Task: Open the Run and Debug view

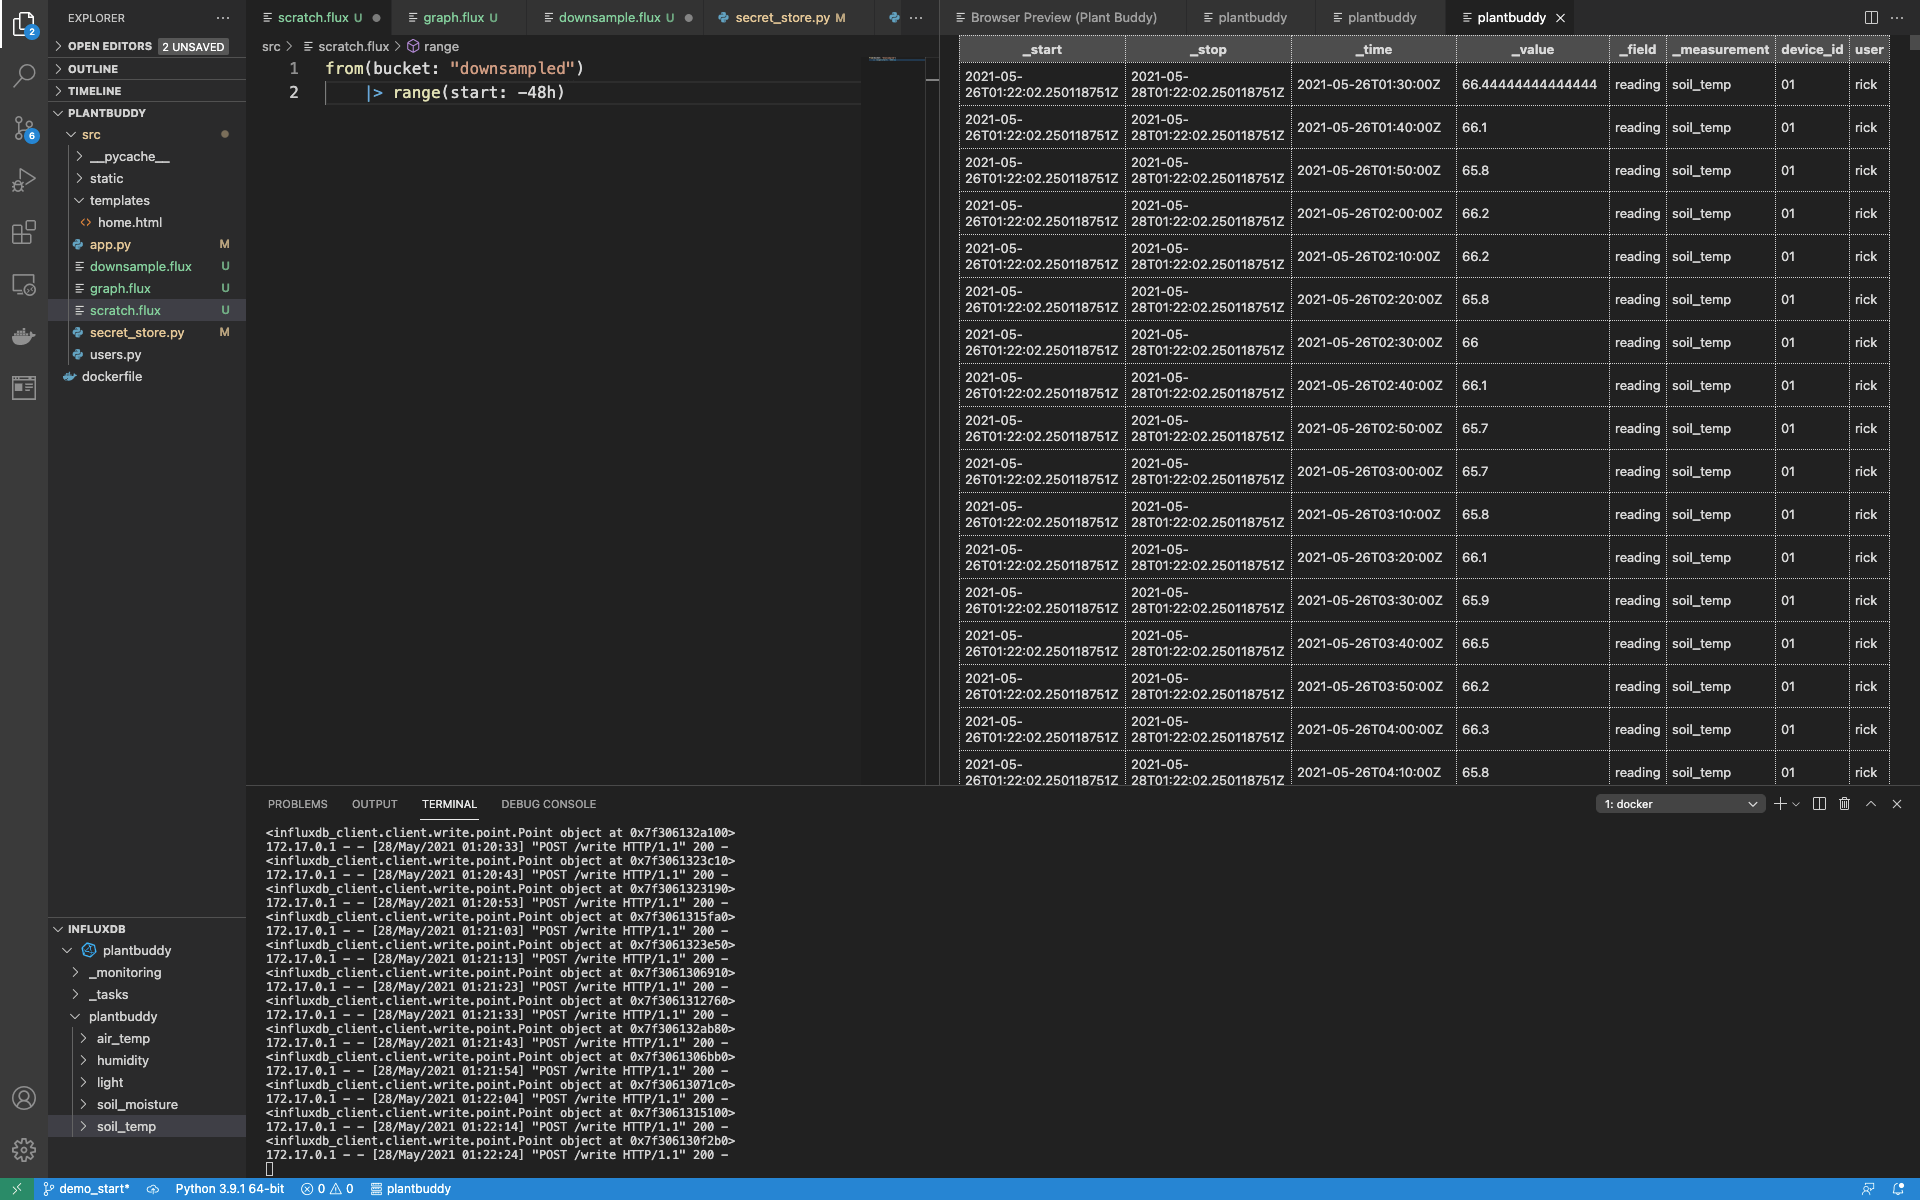Action: point(24,180)
